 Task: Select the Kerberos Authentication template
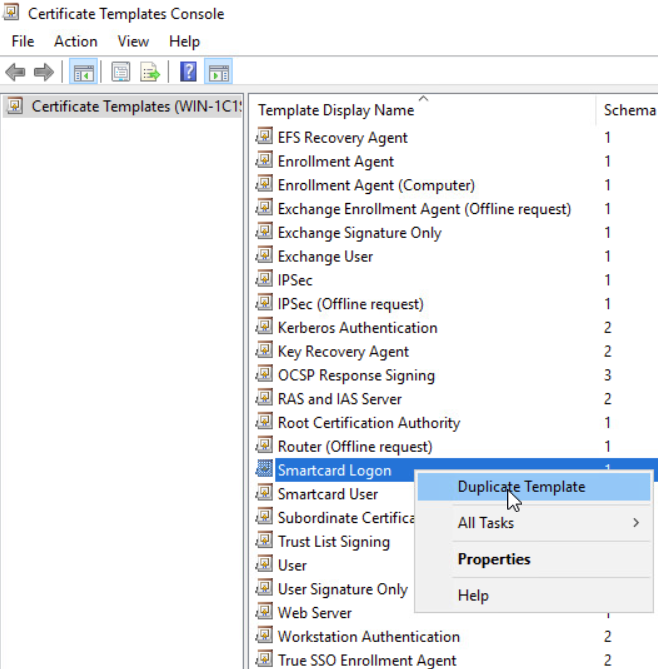point(358,328)
